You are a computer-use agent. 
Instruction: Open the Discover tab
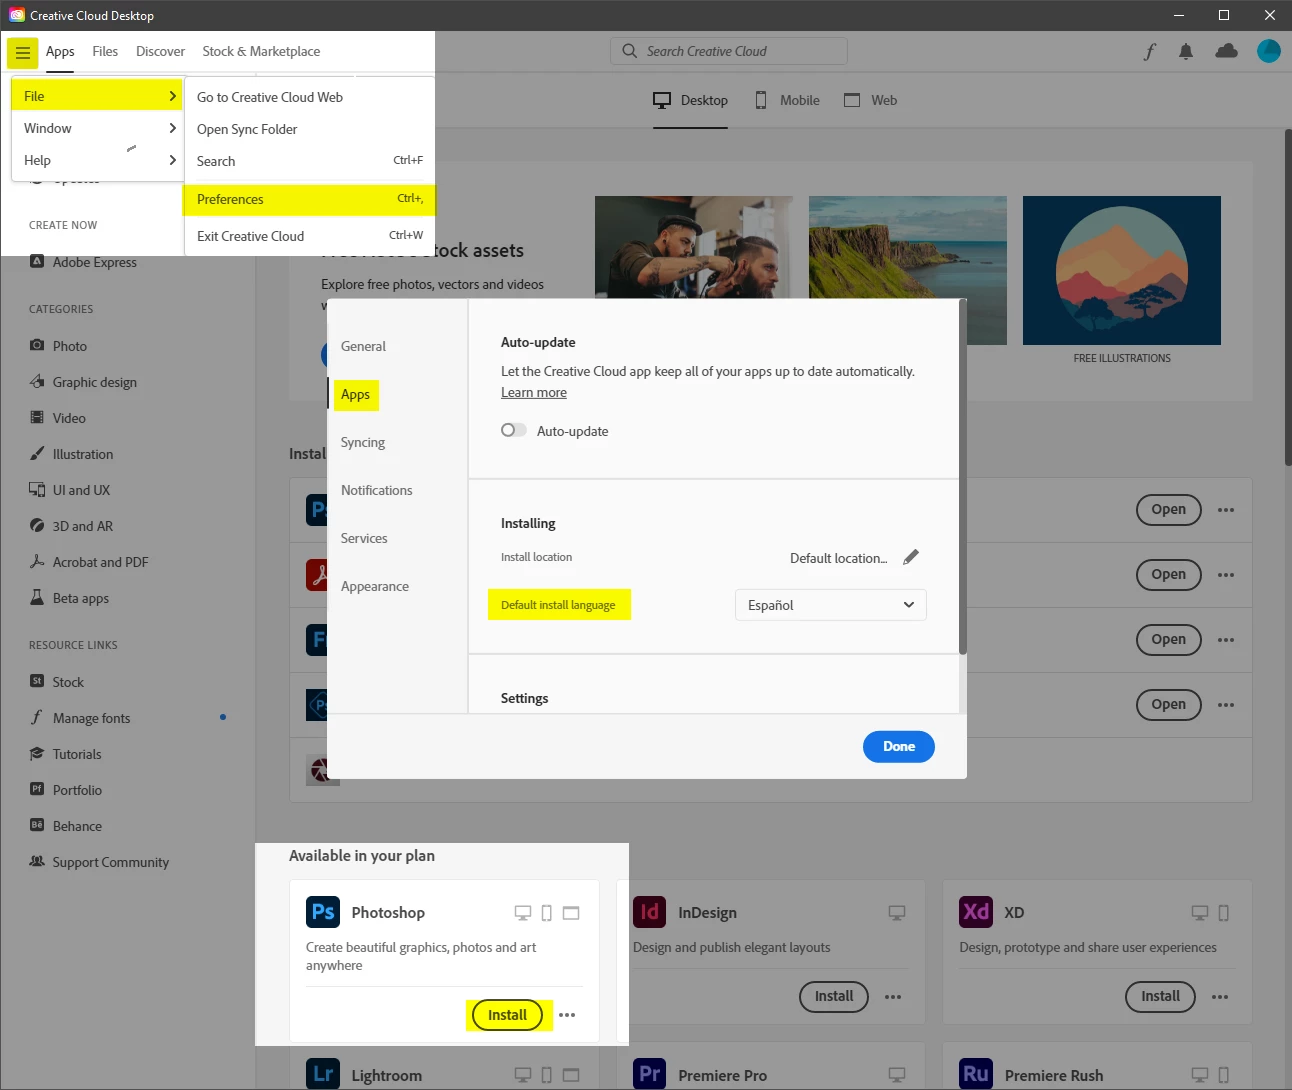160,51
